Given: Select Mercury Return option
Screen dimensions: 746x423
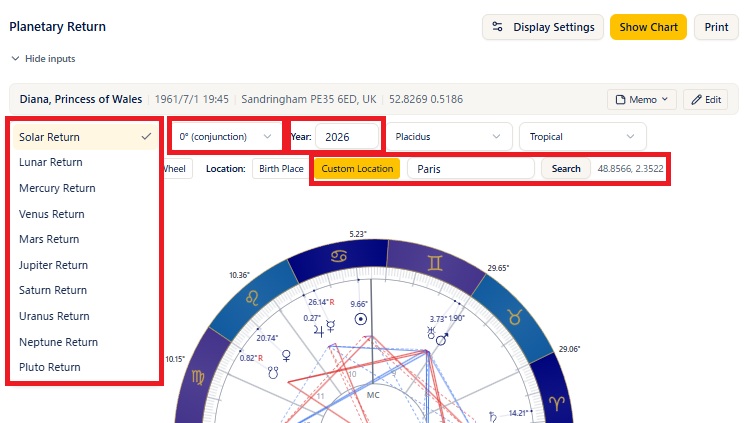Looking at the screenshot, I should 85,188.
